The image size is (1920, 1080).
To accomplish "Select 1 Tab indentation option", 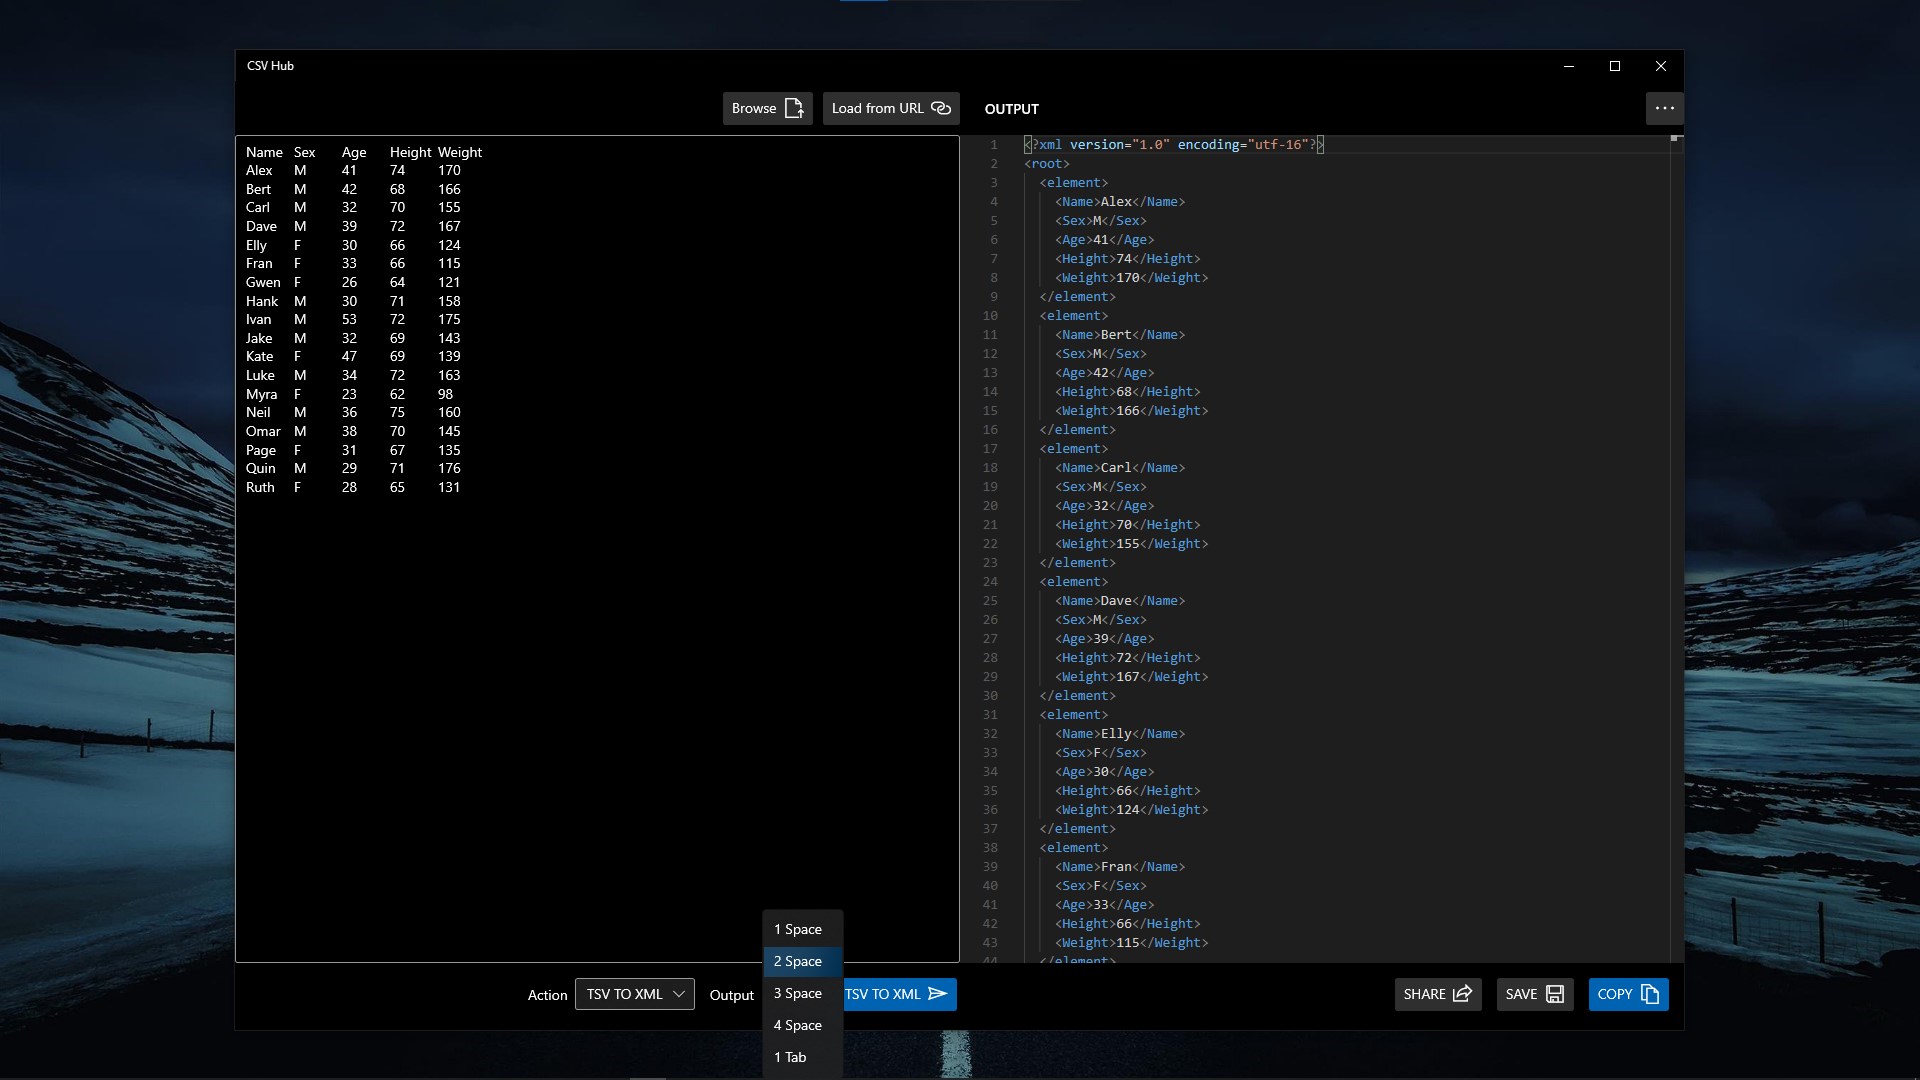I will [802, 1057].
